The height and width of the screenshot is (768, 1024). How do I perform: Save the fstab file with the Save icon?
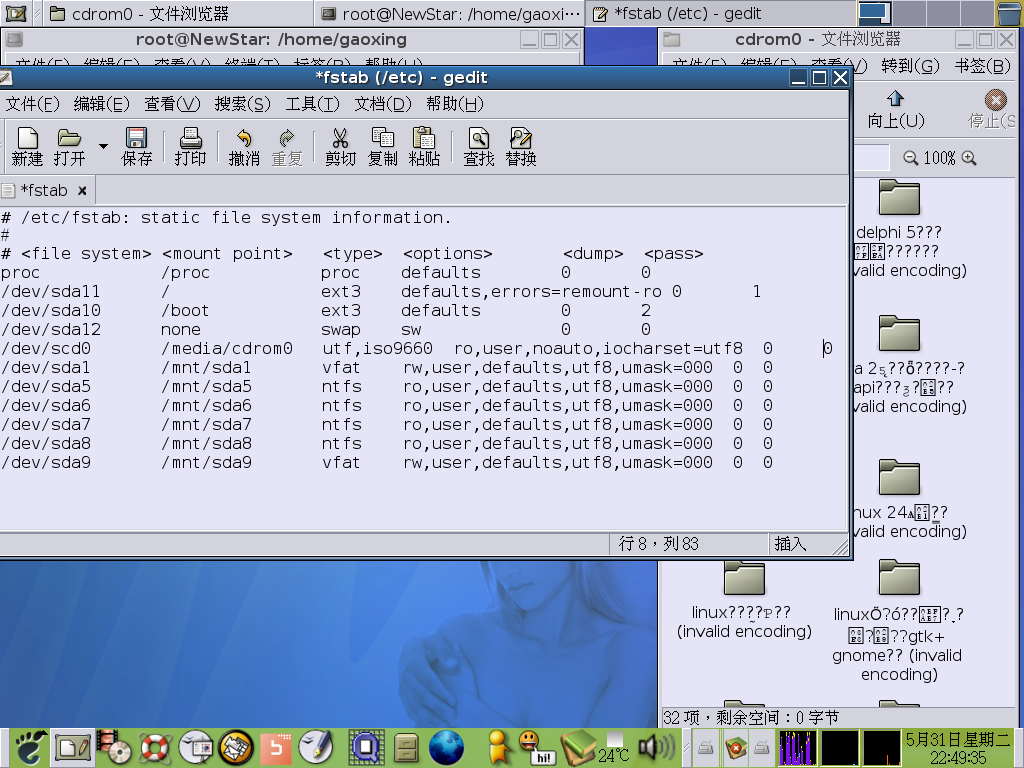pyautogui.click(x=136, y=146)
